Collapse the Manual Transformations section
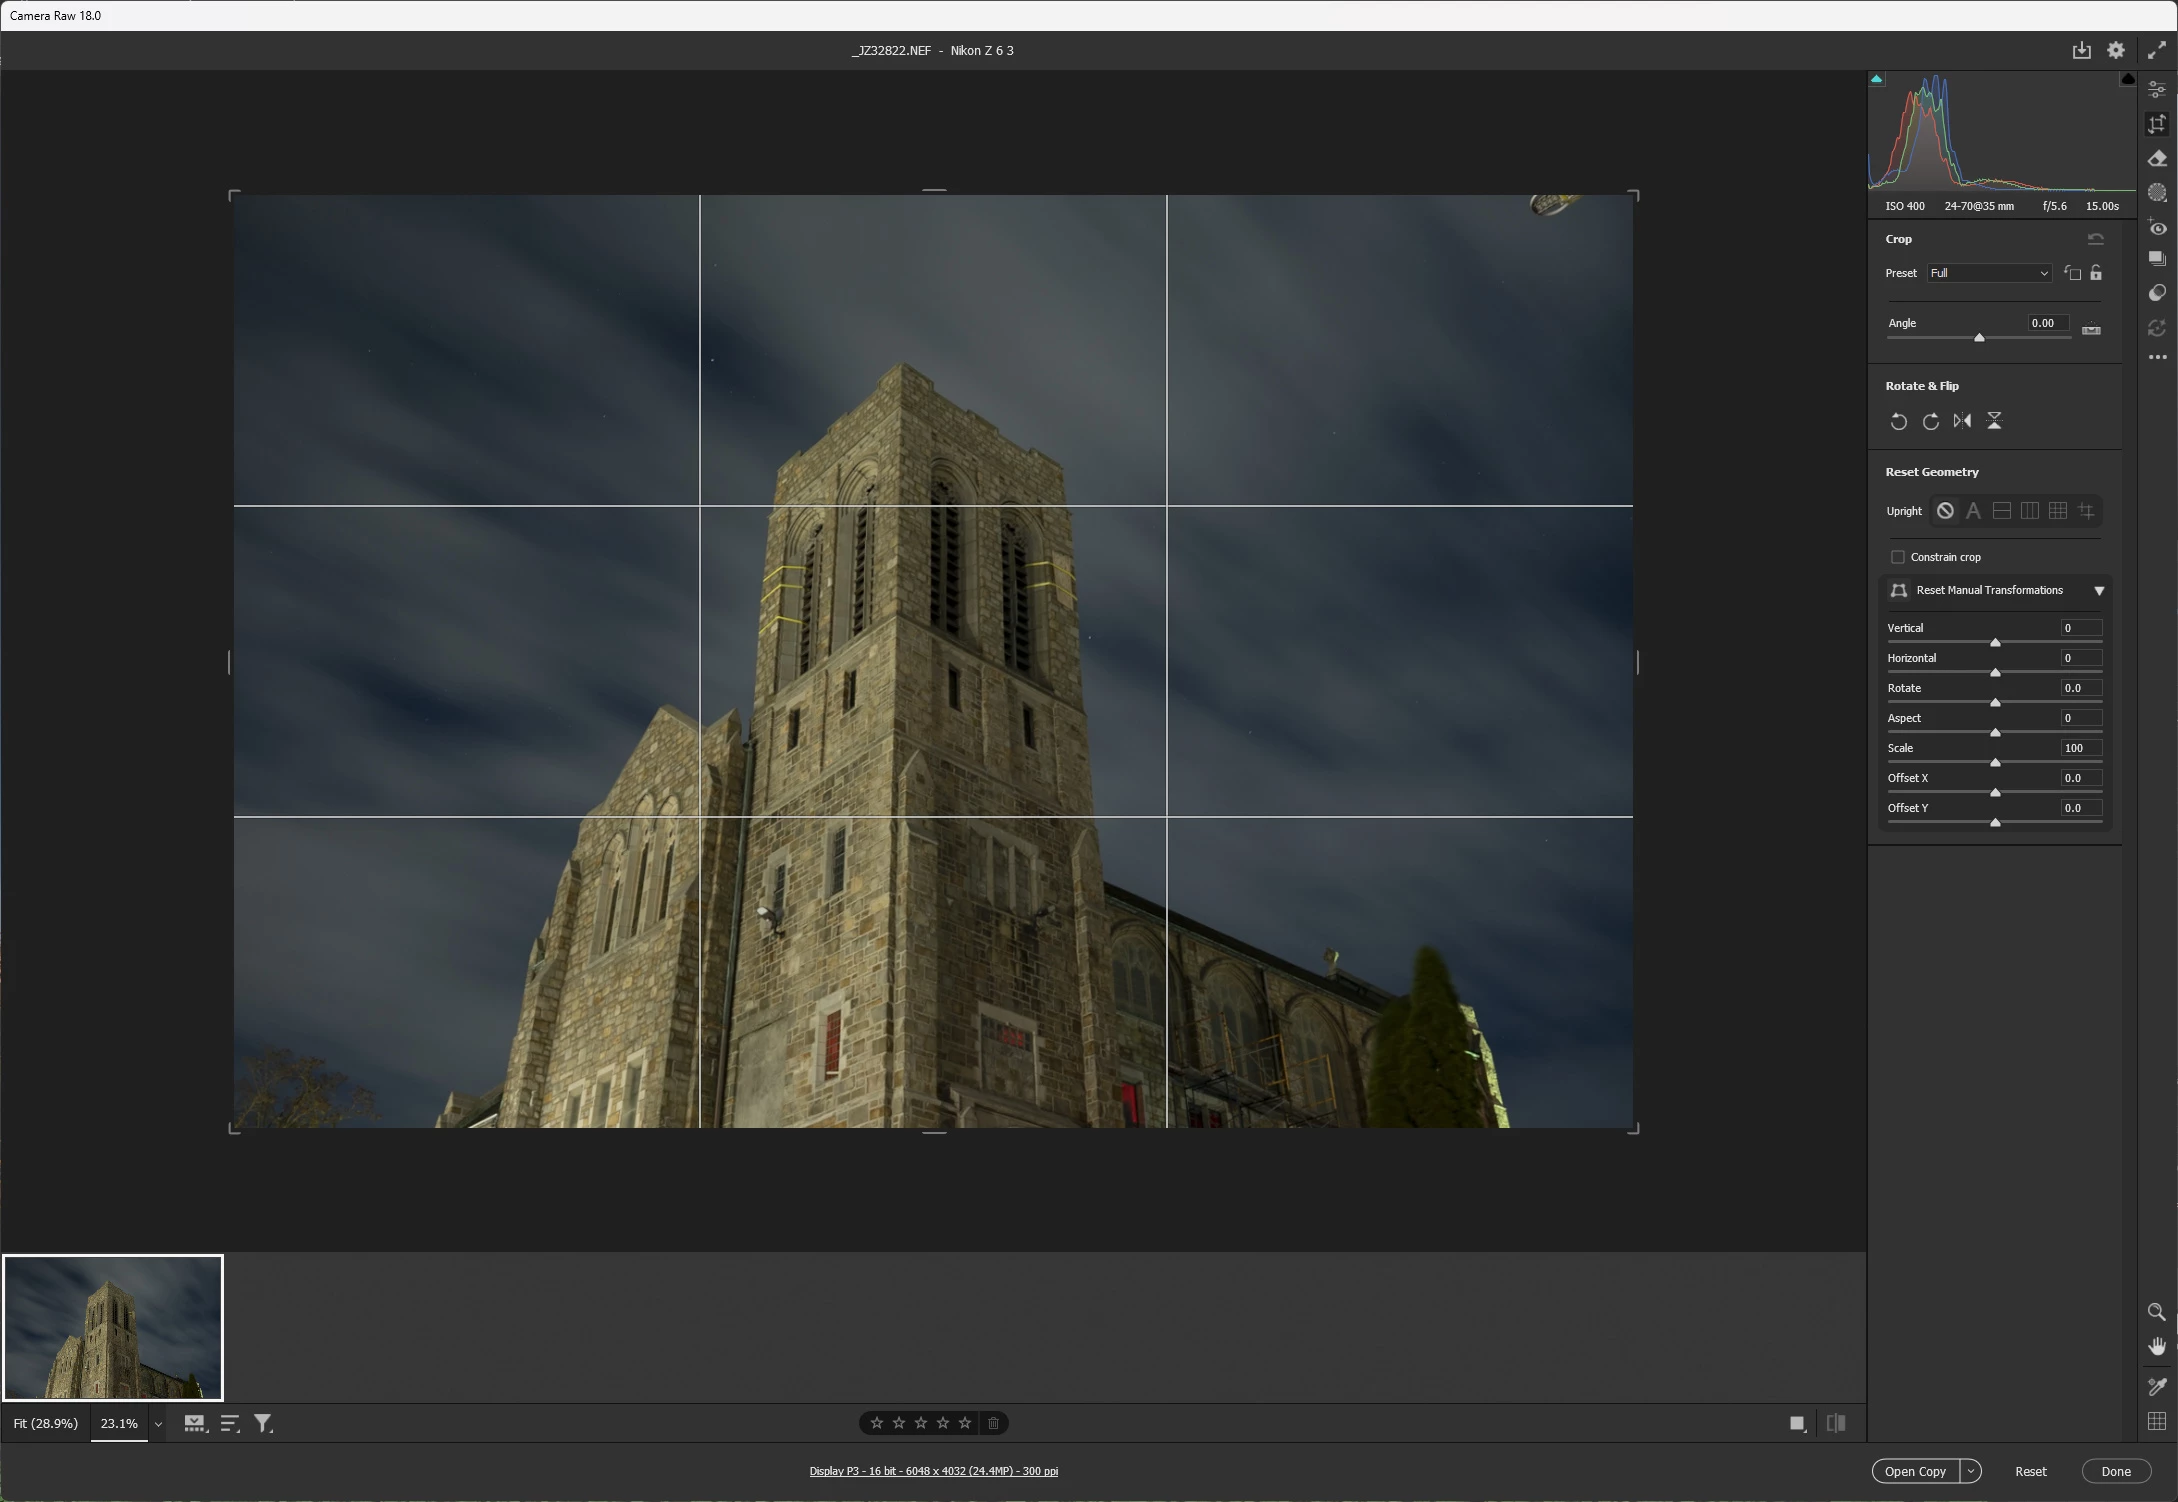 click(x=2099, y=591)
